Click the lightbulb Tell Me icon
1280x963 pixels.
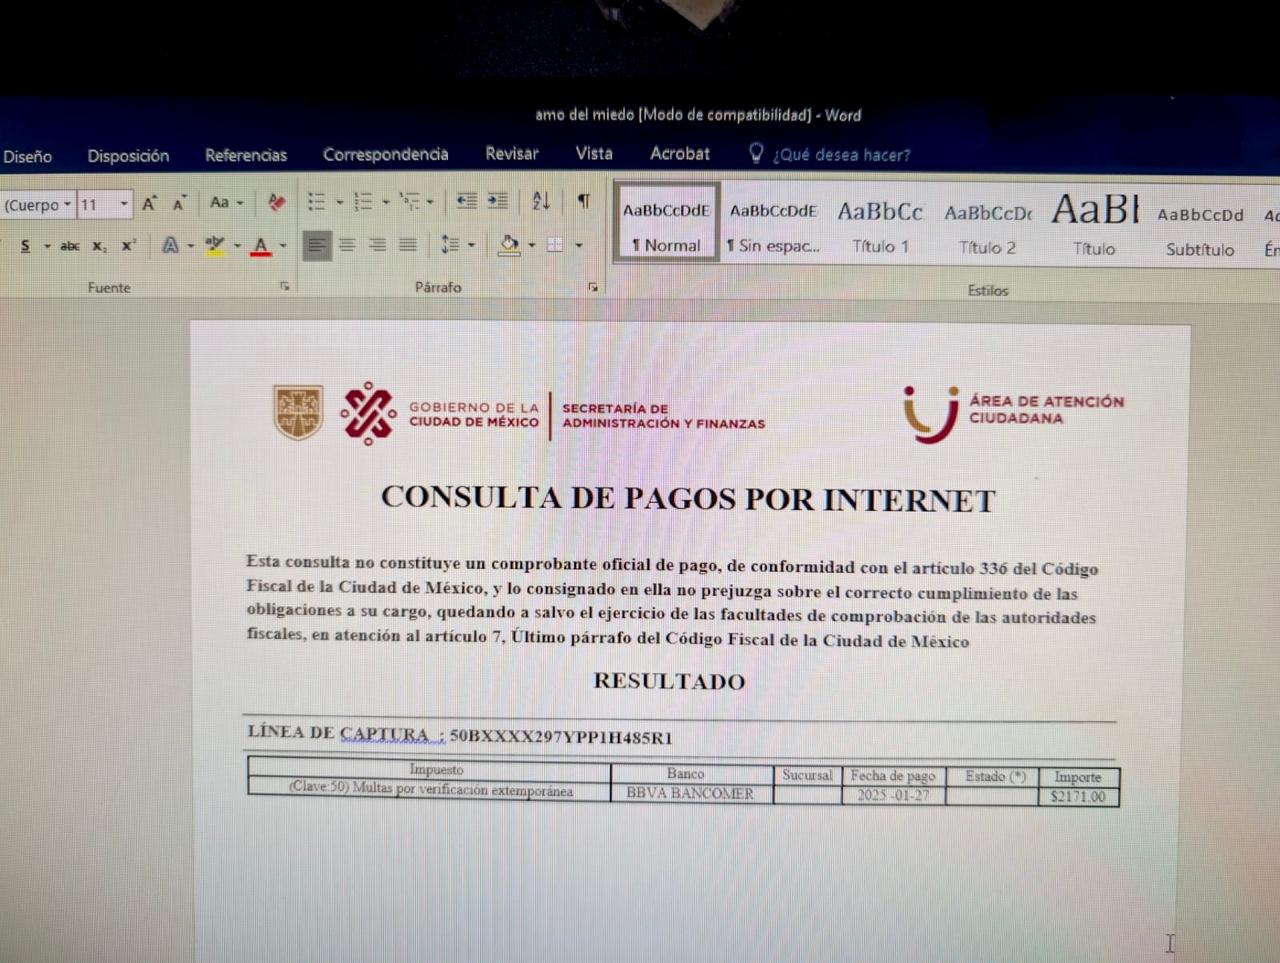coord(756,153)
